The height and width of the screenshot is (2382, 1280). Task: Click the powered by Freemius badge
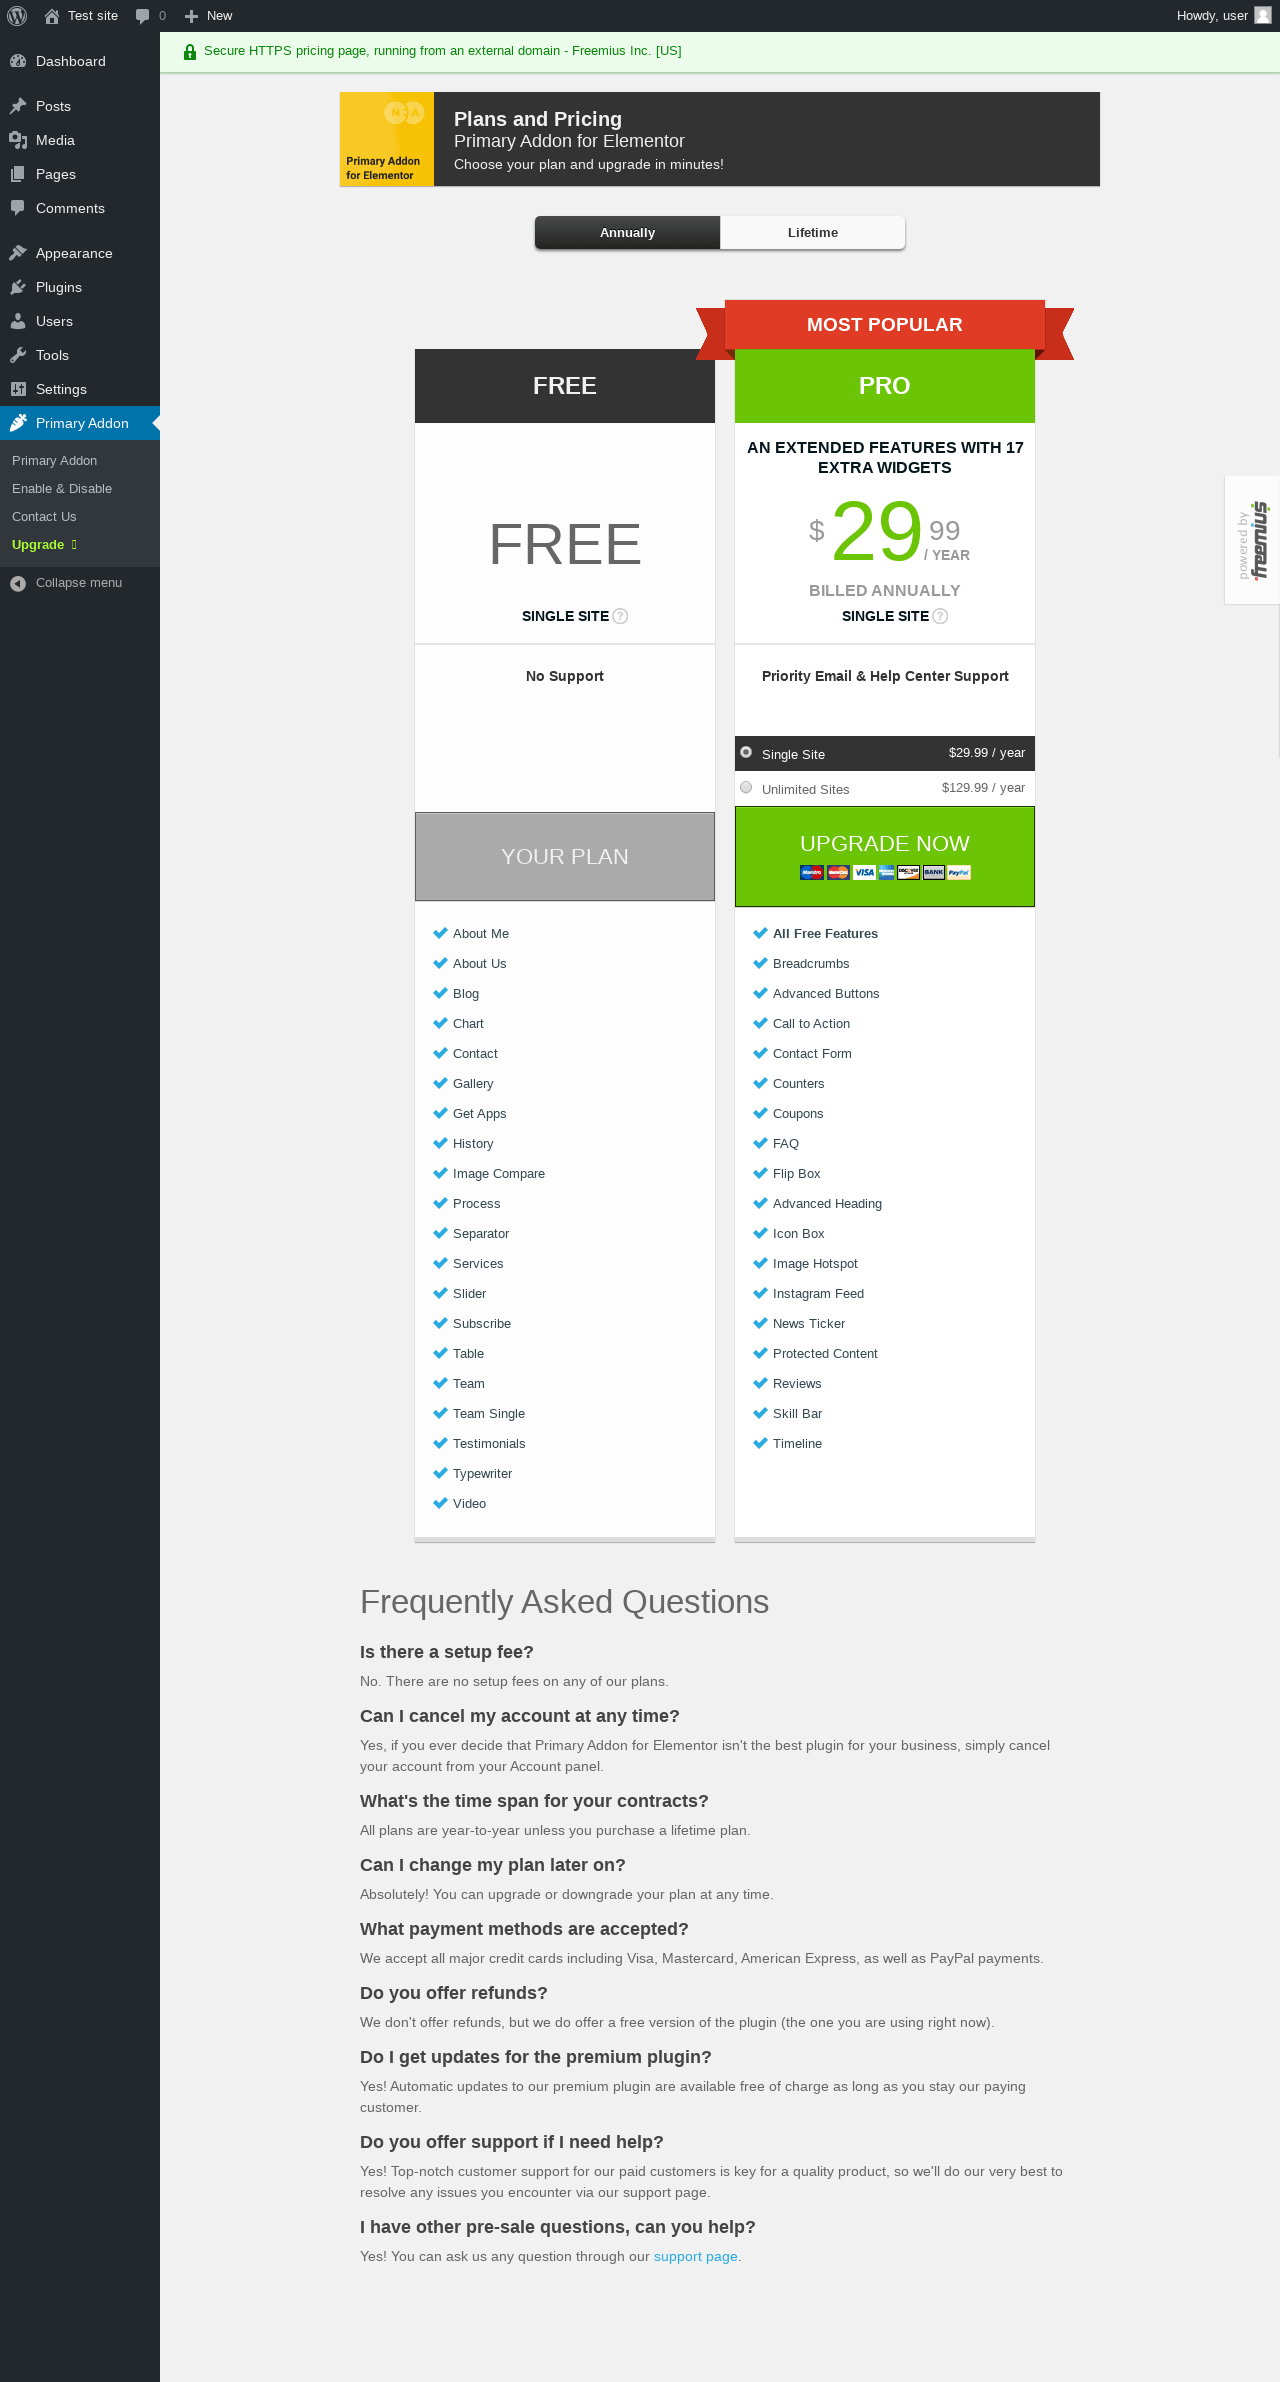(x=1253, y=540)
